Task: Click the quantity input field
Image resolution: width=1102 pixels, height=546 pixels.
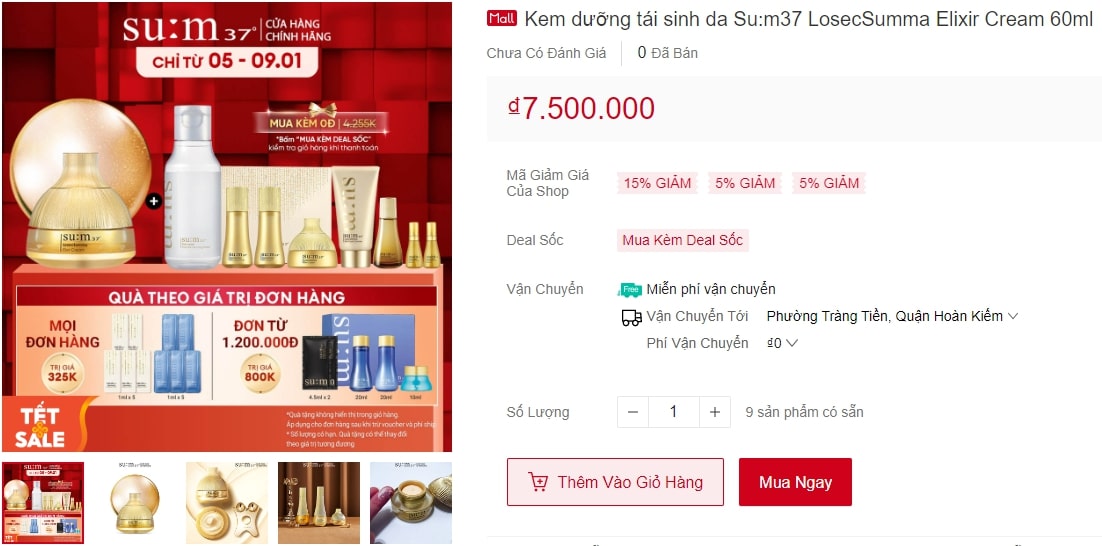Action: pyautogui.click(x=673, y=412)
